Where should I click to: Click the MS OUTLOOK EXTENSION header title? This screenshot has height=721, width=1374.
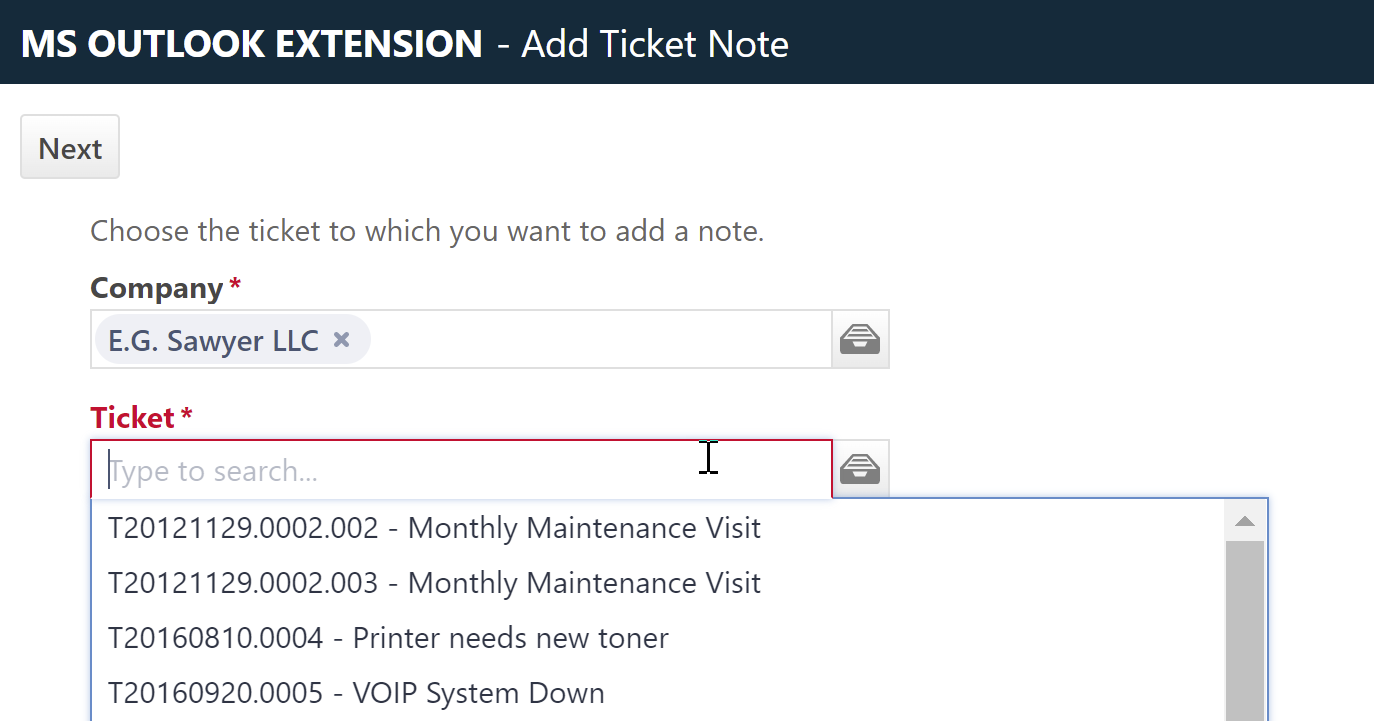pyautogui.click(x=252, y=44)
